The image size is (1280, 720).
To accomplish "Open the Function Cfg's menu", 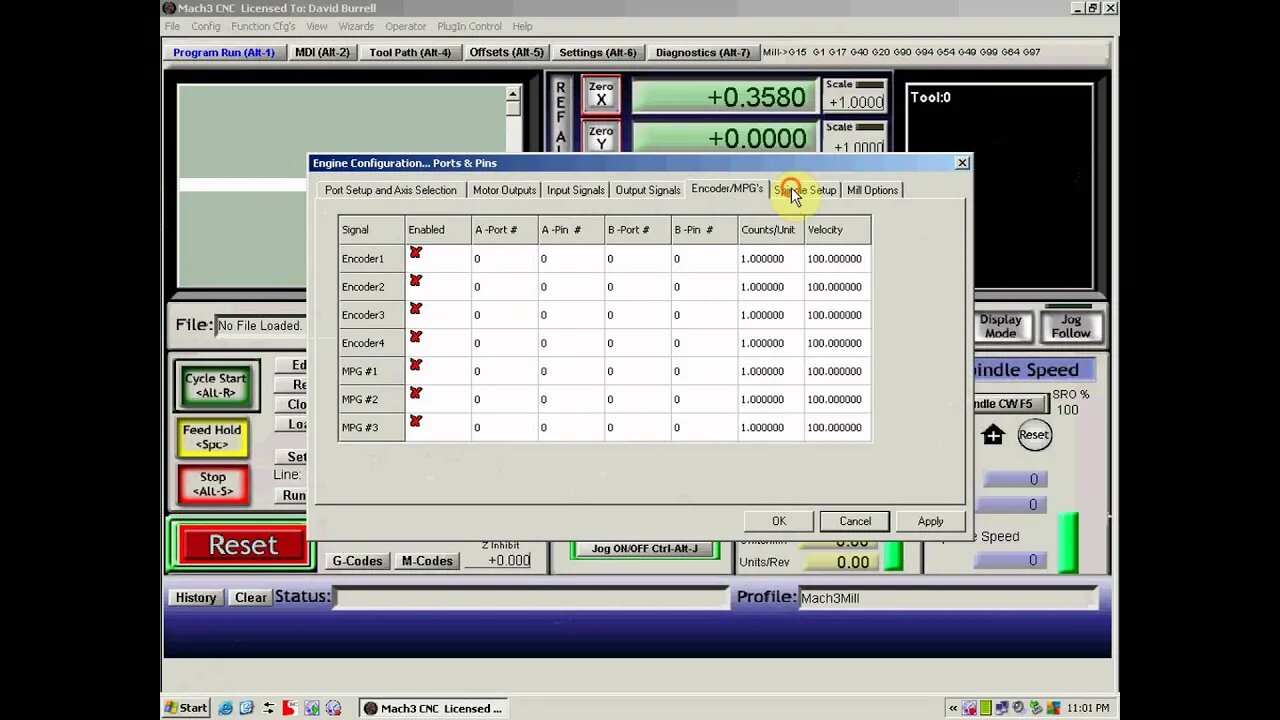I will coord(263,26).
